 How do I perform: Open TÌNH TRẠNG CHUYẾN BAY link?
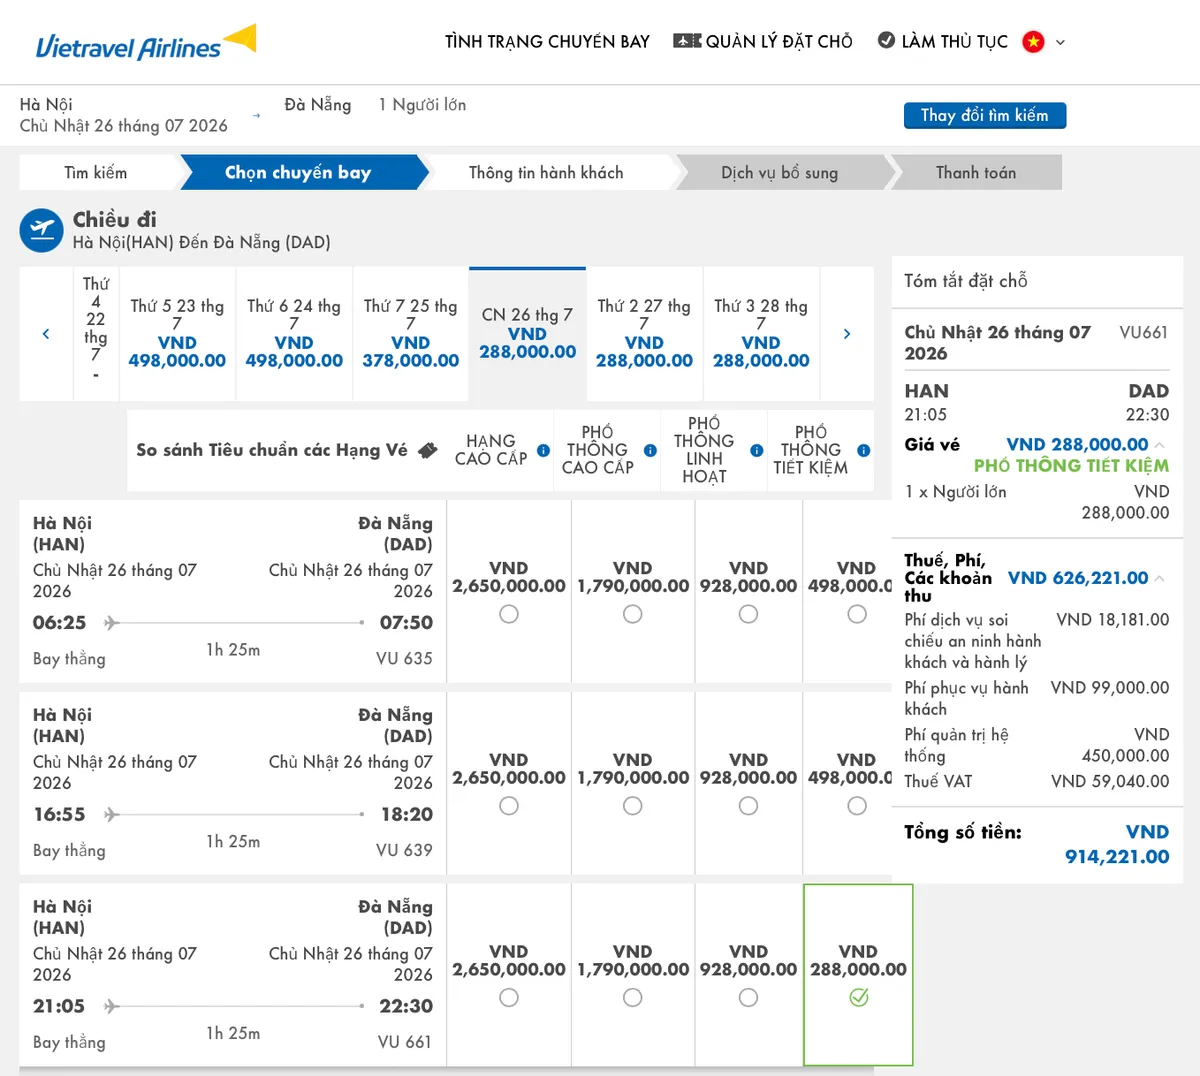pyautogui.click(x=547, y=42)
